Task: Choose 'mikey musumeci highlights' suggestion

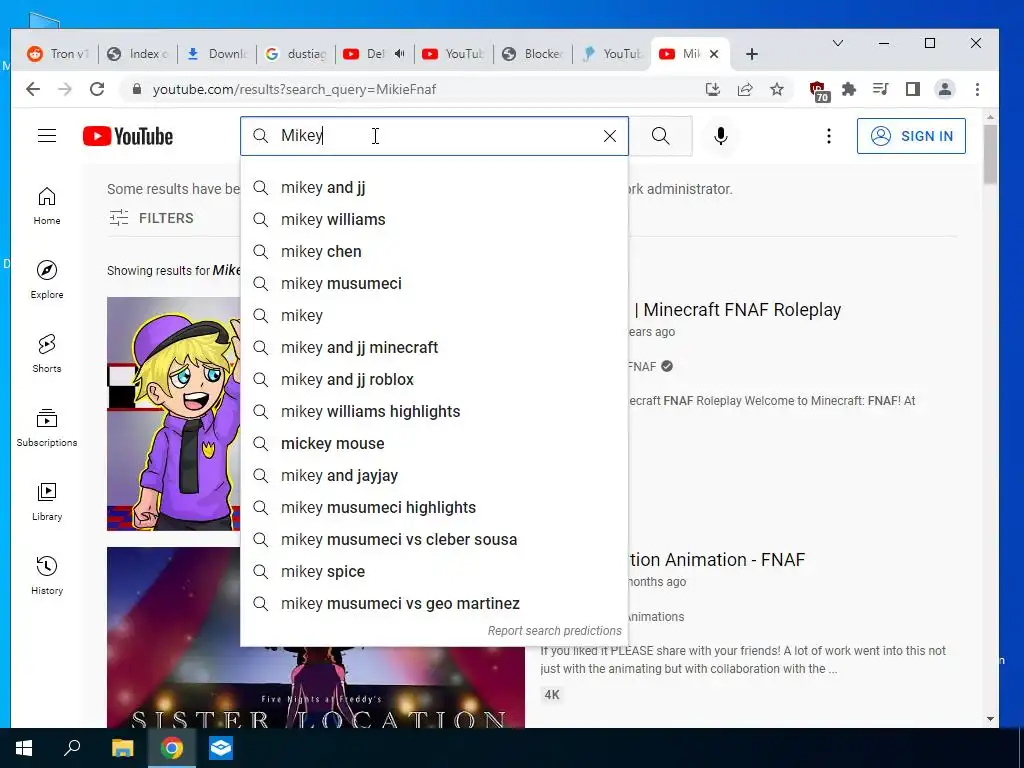Action: [x=434, y=507]
